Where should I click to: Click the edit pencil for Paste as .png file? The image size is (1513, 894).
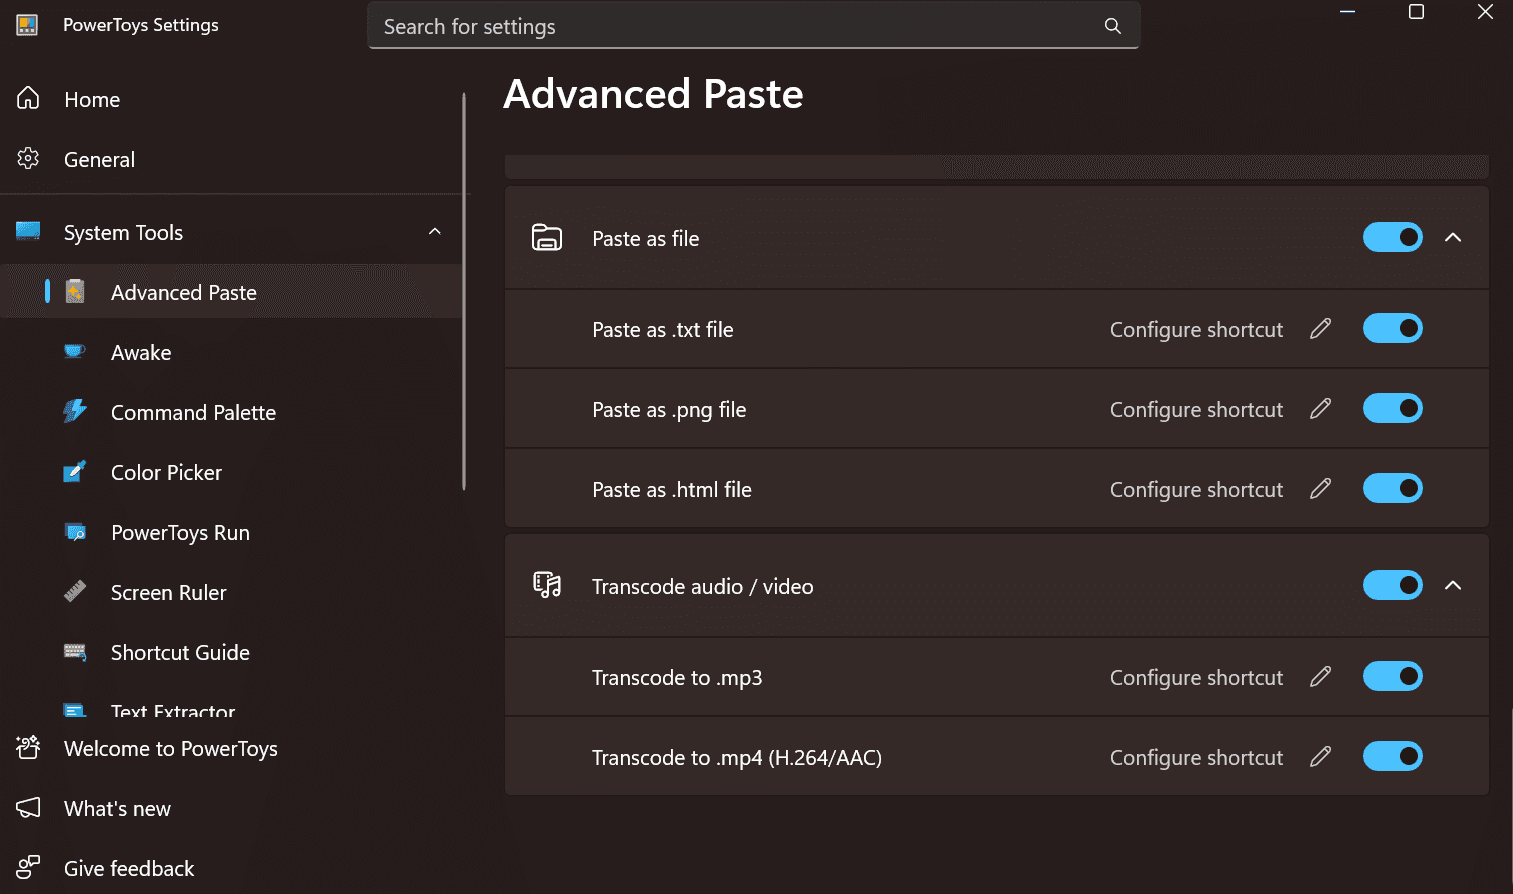[1320, 409]
